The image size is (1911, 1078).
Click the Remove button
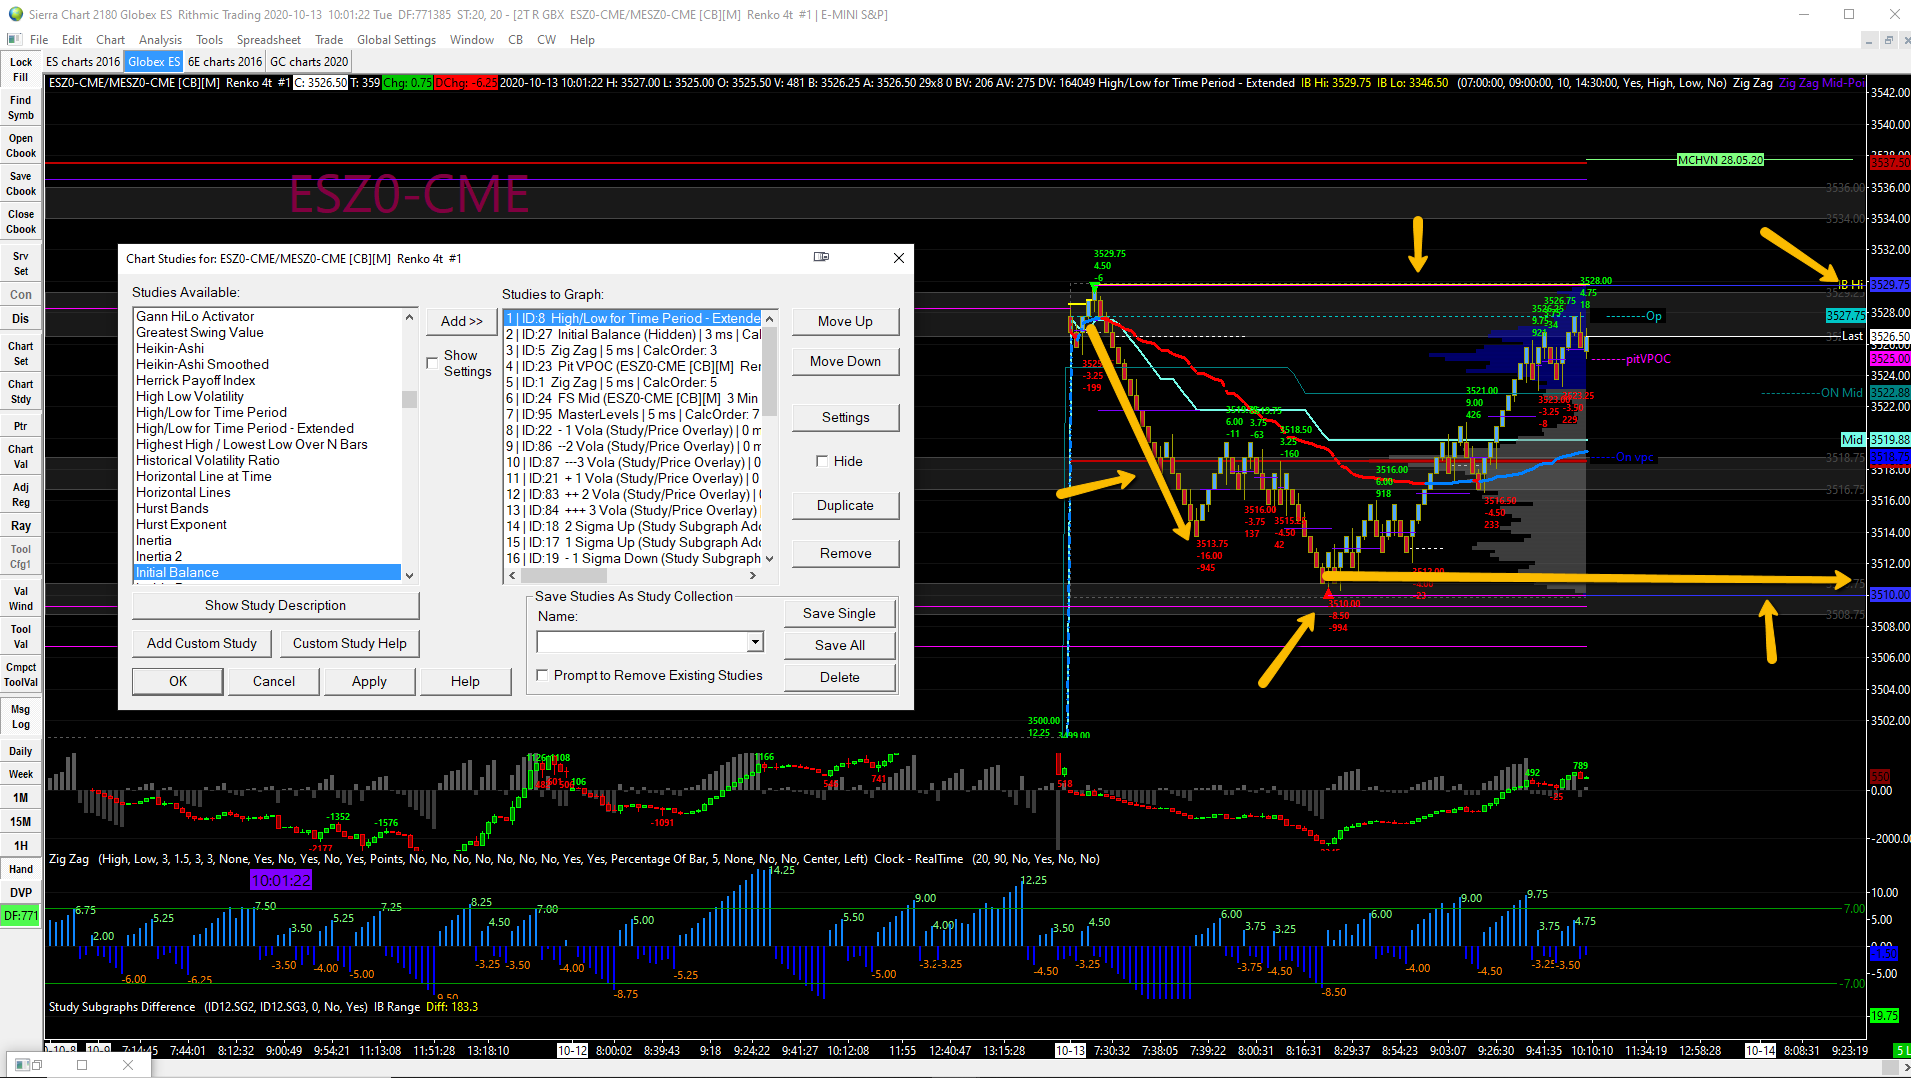[845, 553]
